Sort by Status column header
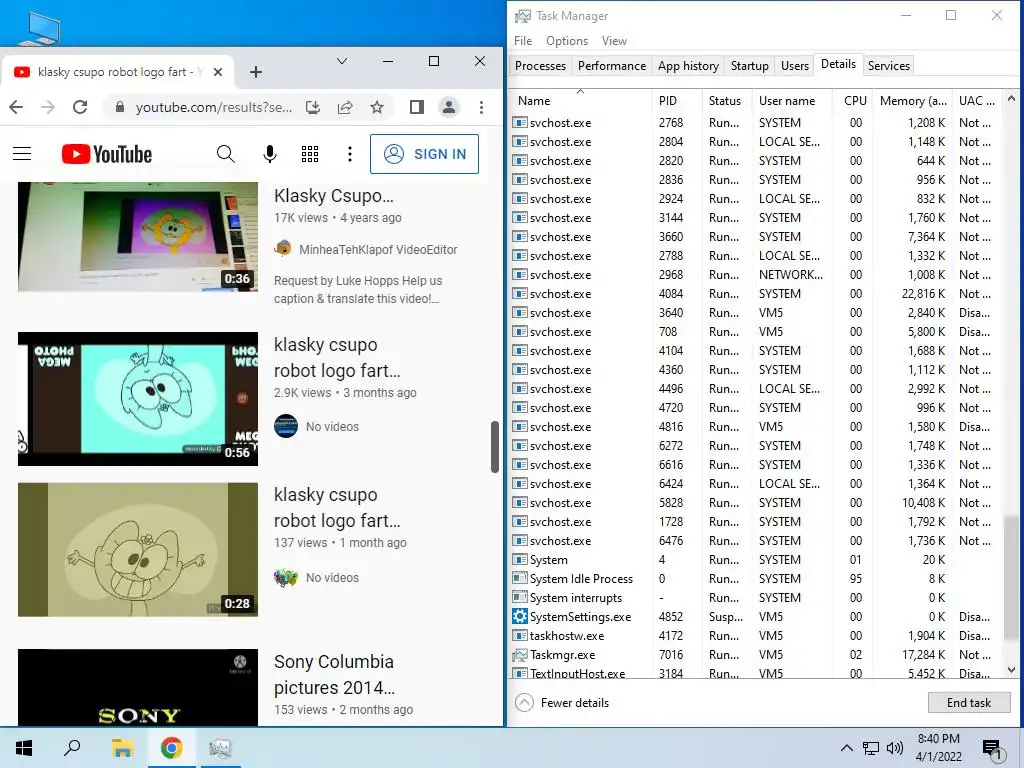 click(726, 101)
